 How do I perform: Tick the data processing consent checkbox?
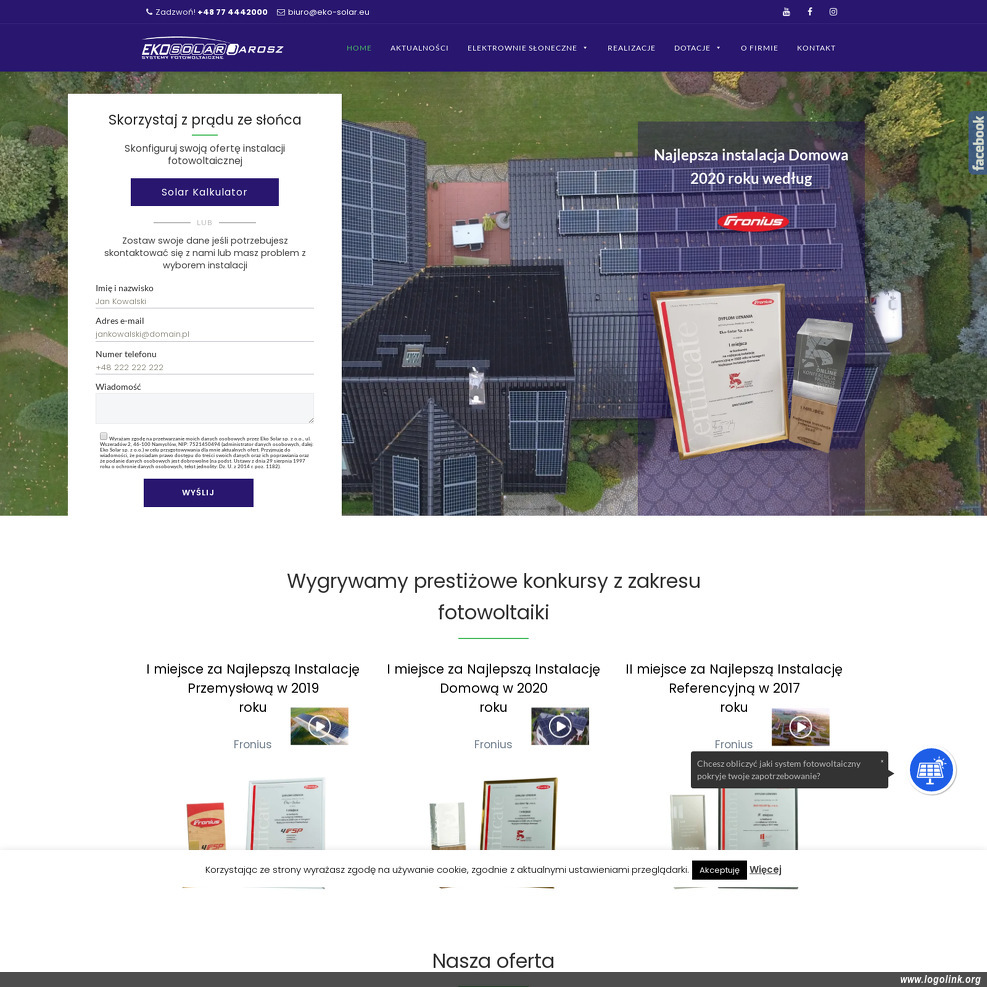coord(104,436)
